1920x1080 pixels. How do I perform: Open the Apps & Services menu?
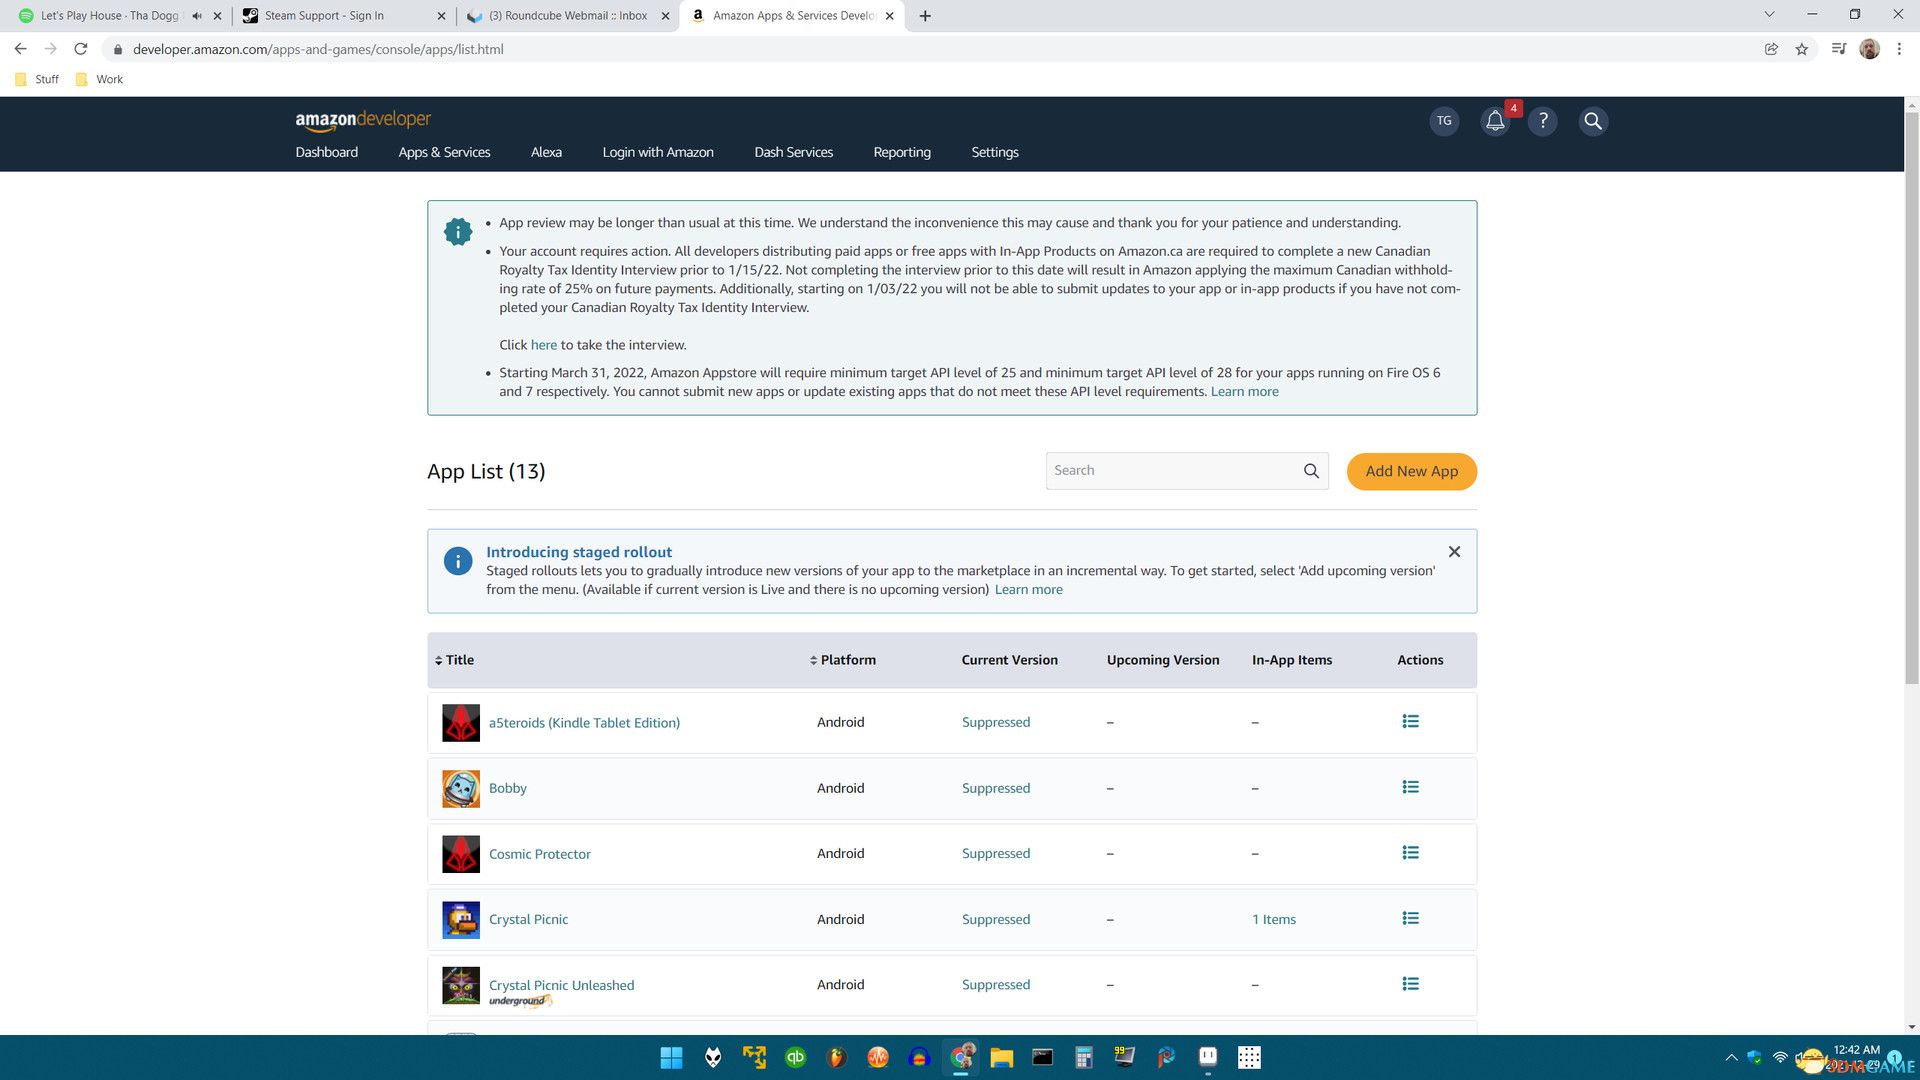coord(444,152)
